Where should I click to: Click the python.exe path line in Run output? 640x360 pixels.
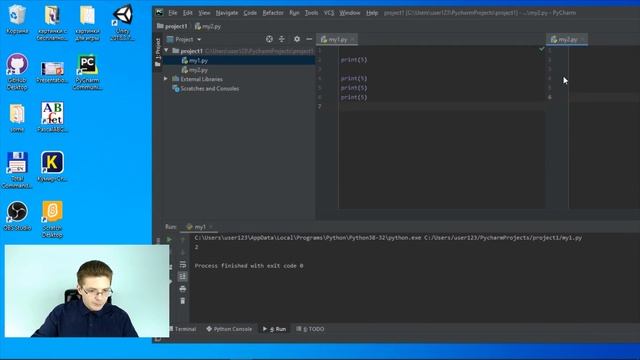(x=388, y=238)
